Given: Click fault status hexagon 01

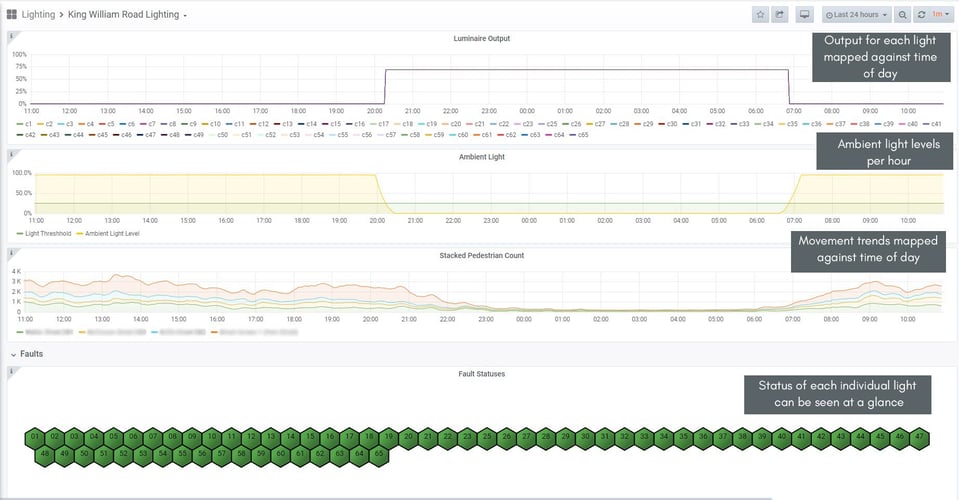Looking at the screenshot, I should click(x=35, y=437).
